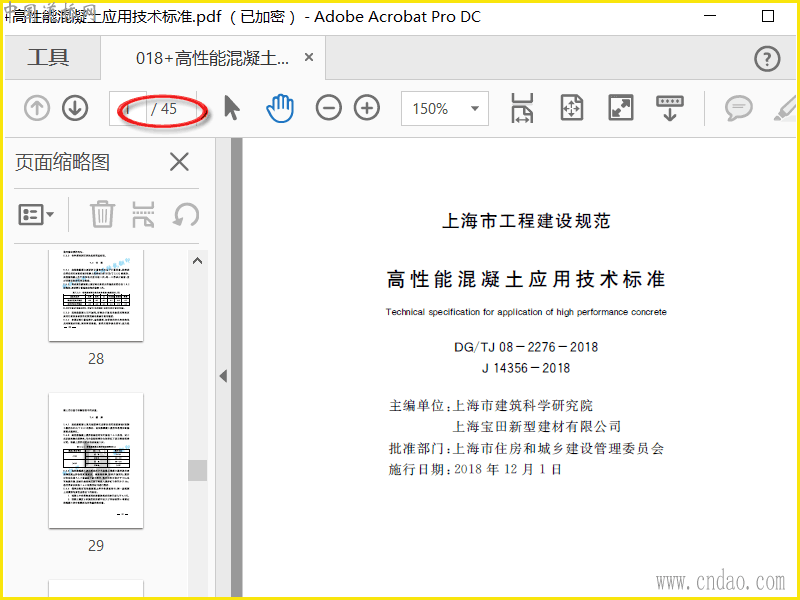The width and height of the screenshot is (800, 600).
Task: Go to next page with down arrow
Action: [75, 108]
